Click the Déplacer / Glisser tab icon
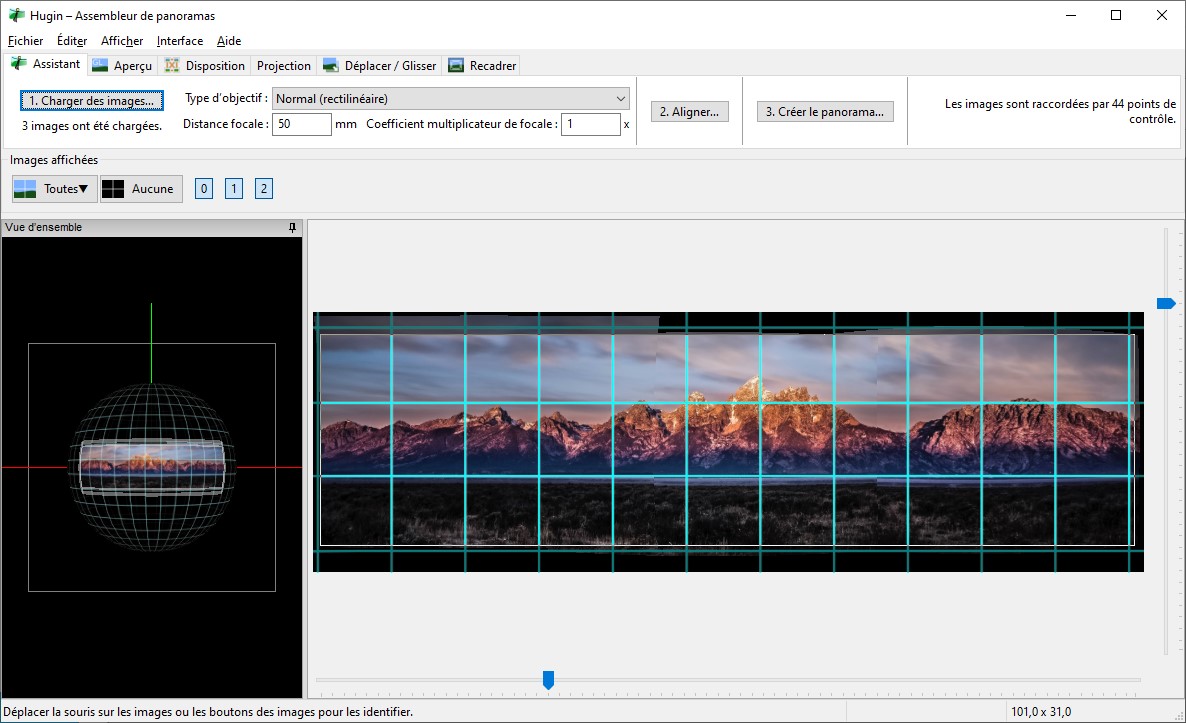1186x723 pixels. tap(331, 66)
